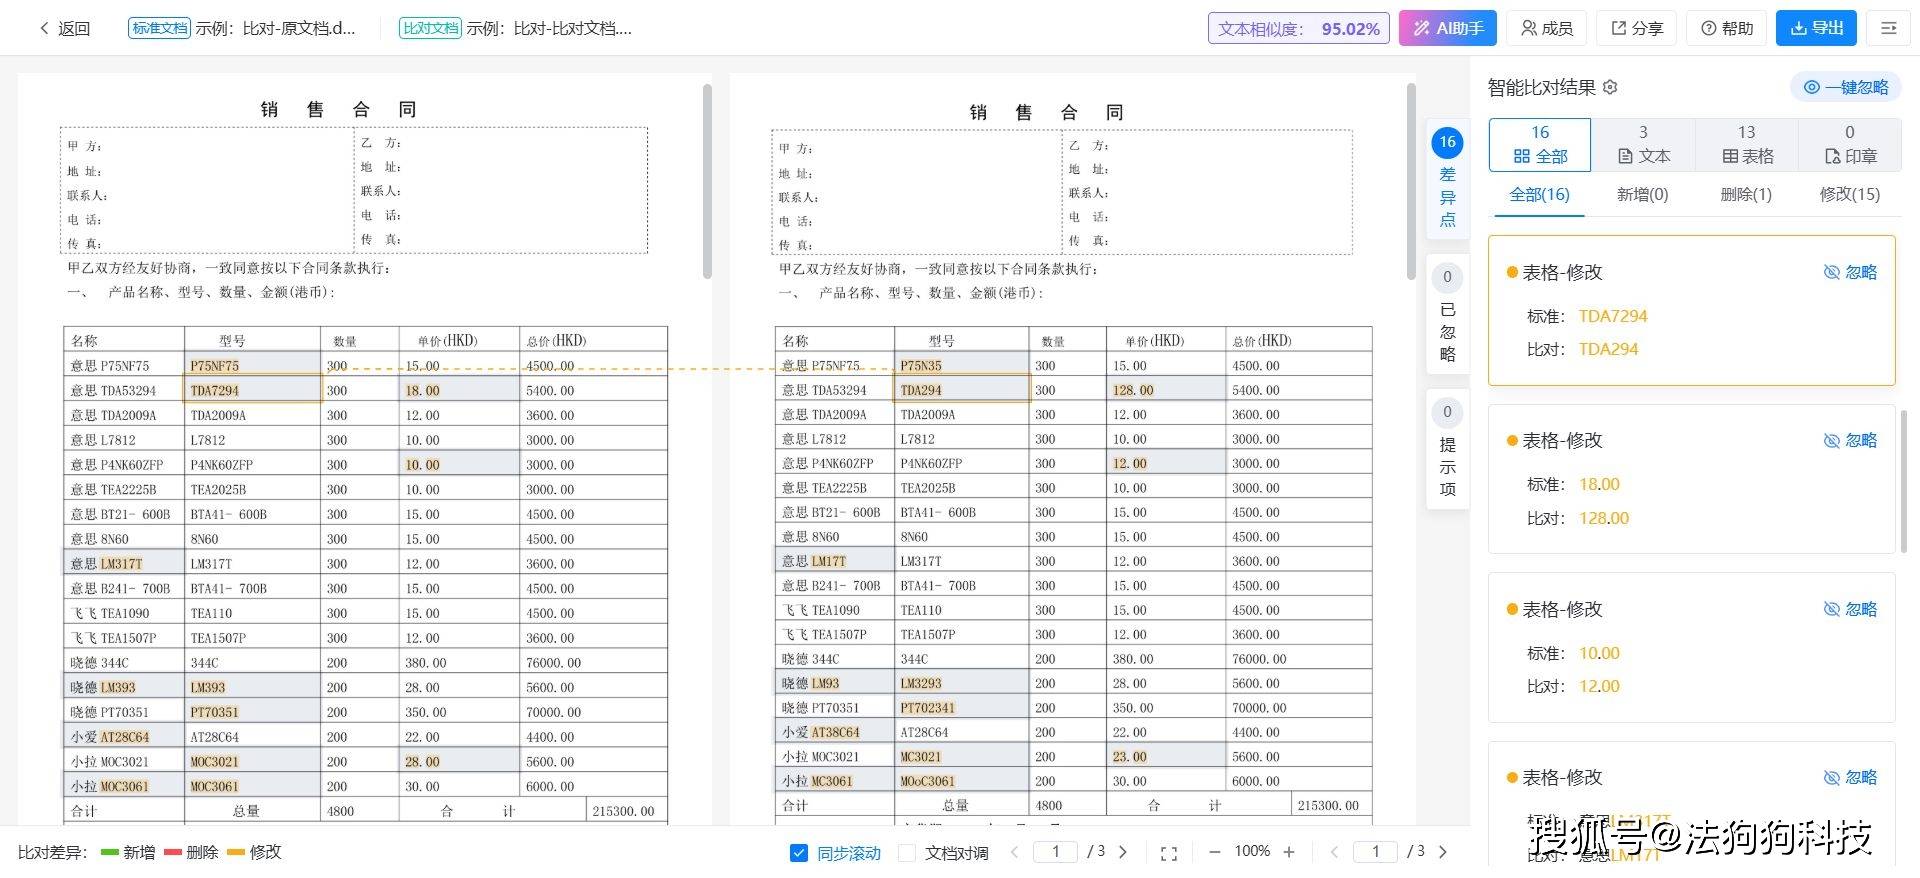
Task: Select the 修改(15) filter tab
Action: coord(1849,195)
